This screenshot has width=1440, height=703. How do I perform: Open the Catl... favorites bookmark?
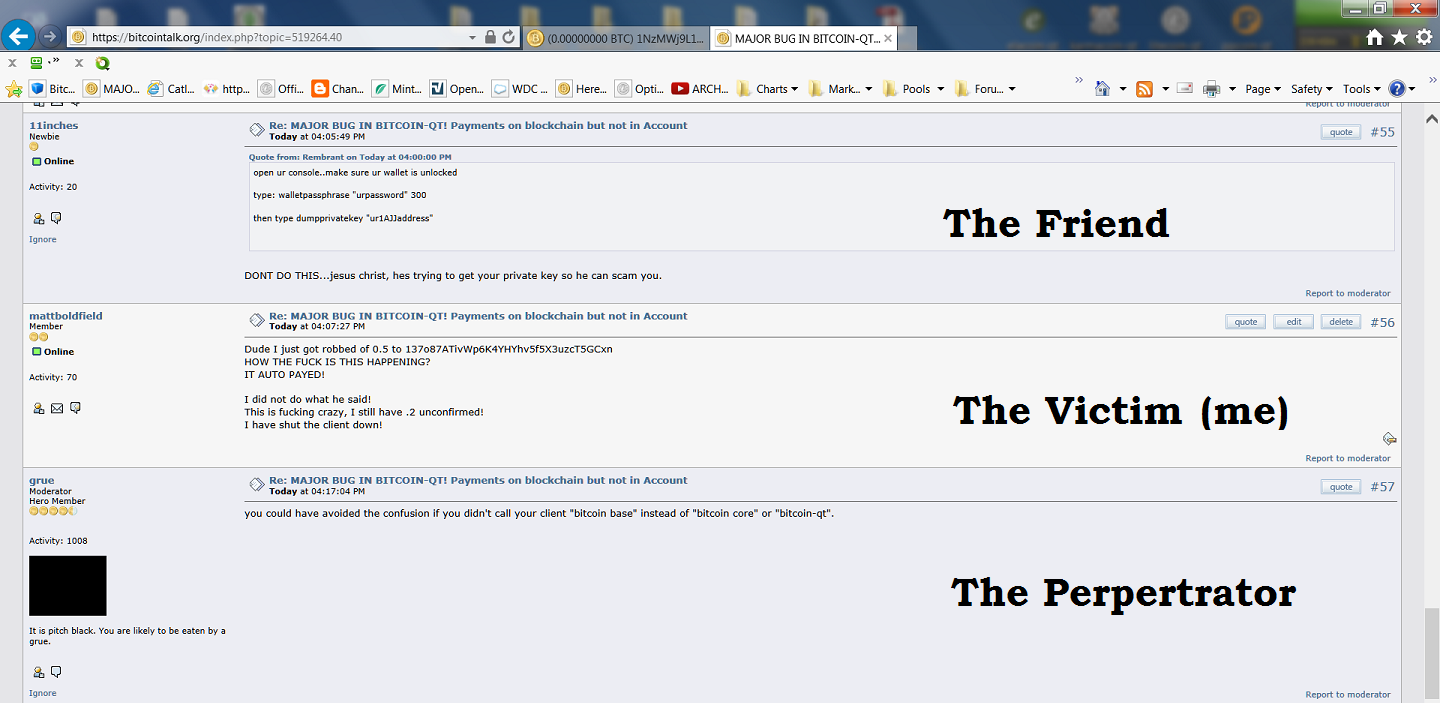(171, 89)
